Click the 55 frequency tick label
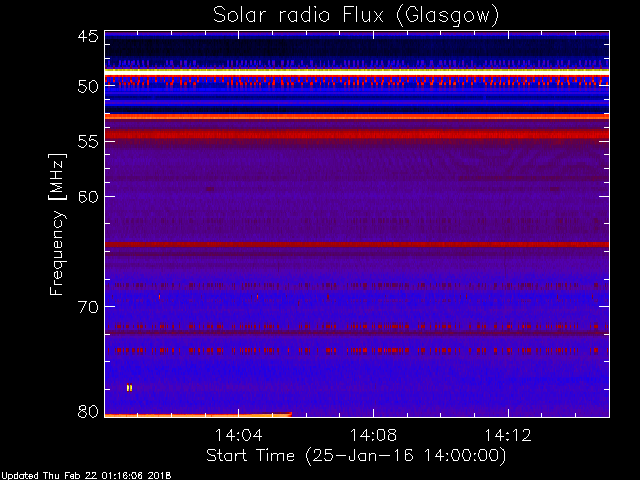 [x=88, y=142]
